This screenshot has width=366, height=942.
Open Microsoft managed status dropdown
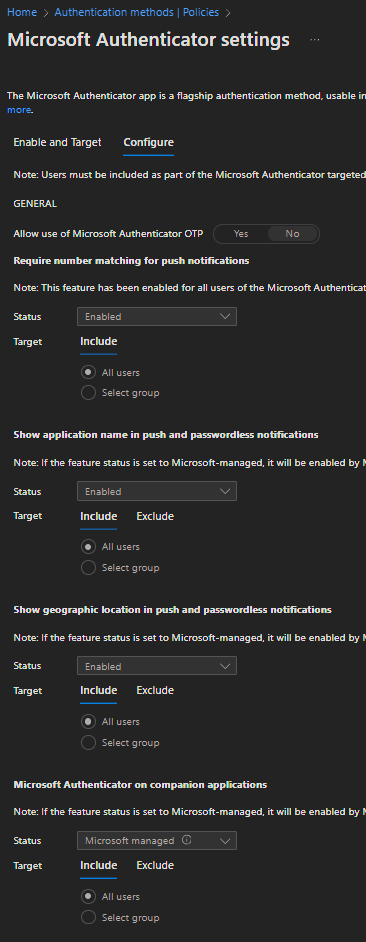coord(157,840)
